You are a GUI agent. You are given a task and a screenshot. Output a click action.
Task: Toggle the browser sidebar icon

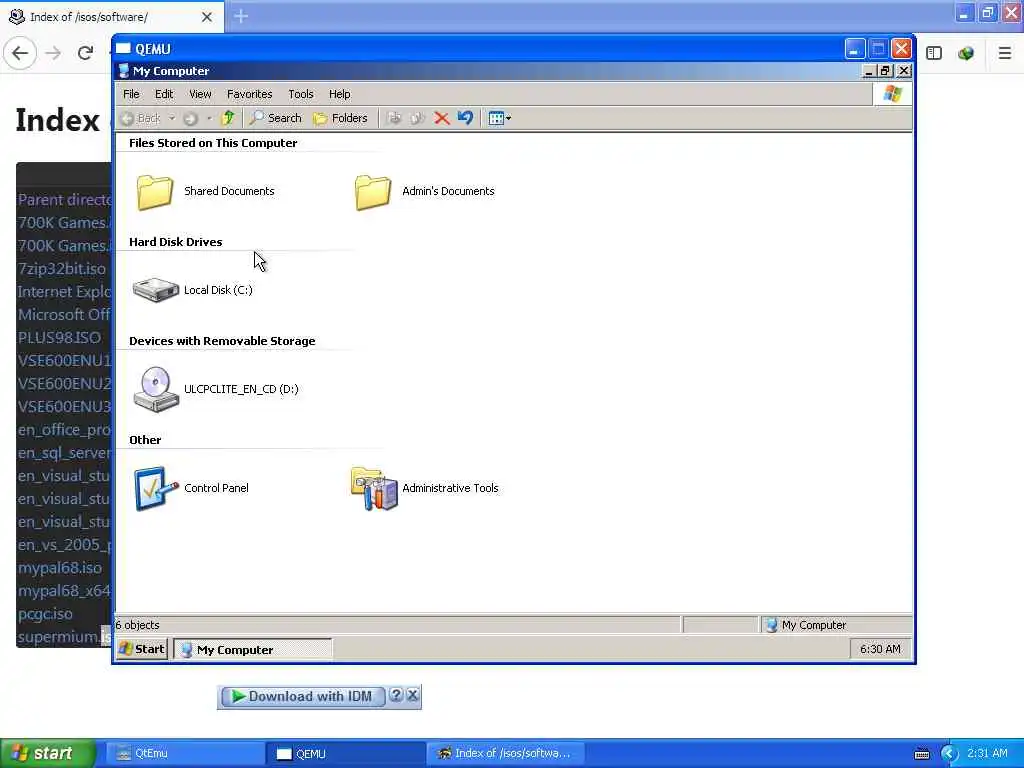click(934, 53)
